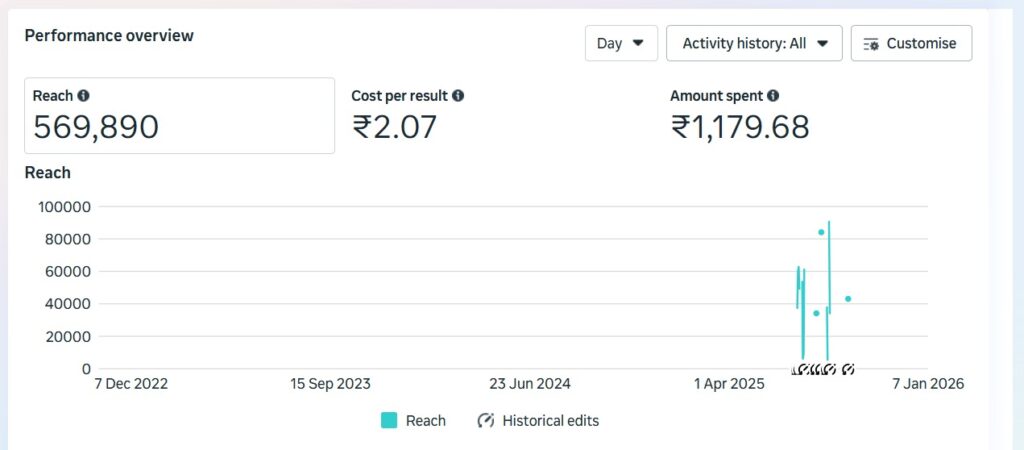Open the Day breakdown dropdown
The width and height of the screenshot is (1024, 450).
tap(620, 43)
